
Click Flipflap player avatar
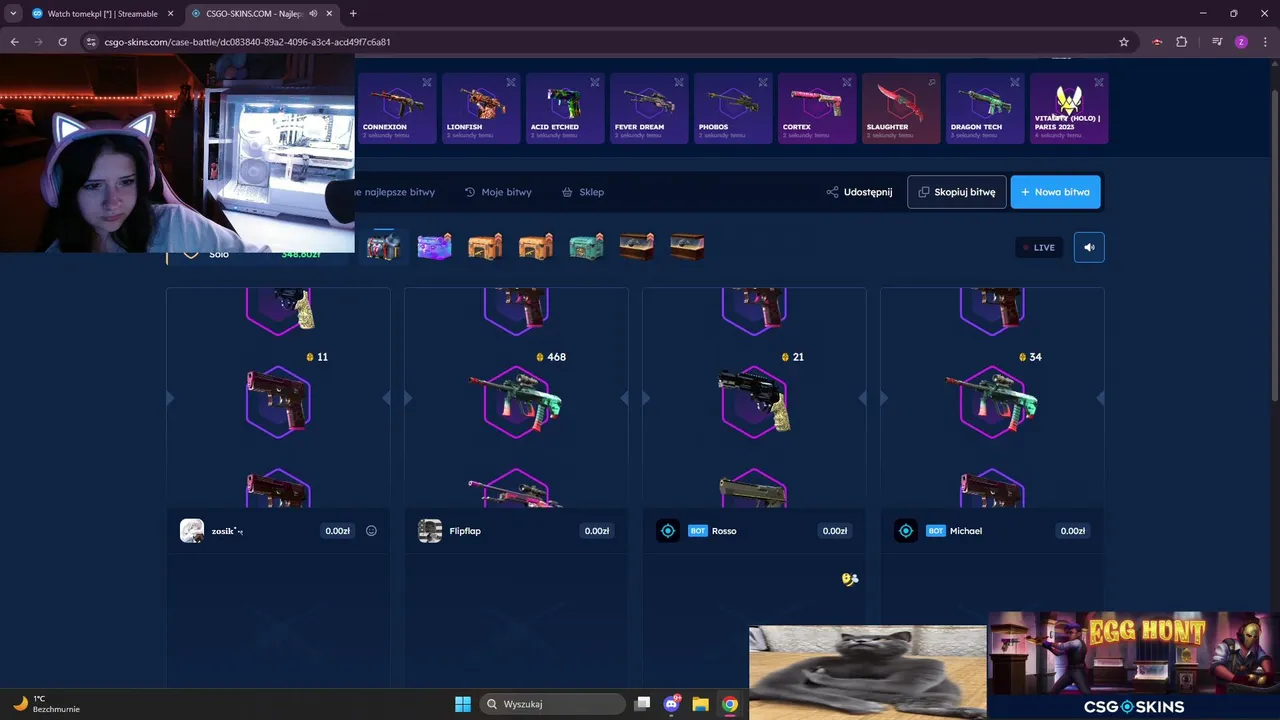[430, 531]
